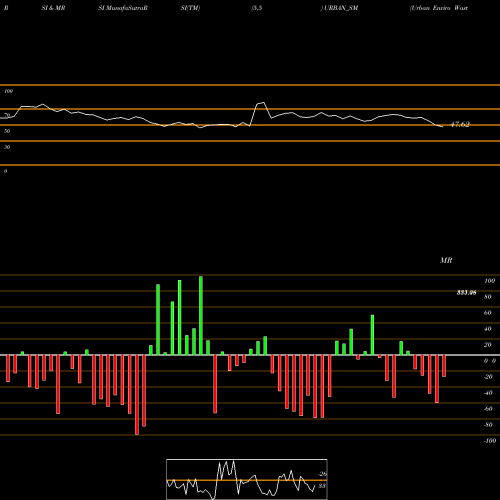Click the ') URBAN_SM' symbol label
Screen dimensions: 500x500
339,8
